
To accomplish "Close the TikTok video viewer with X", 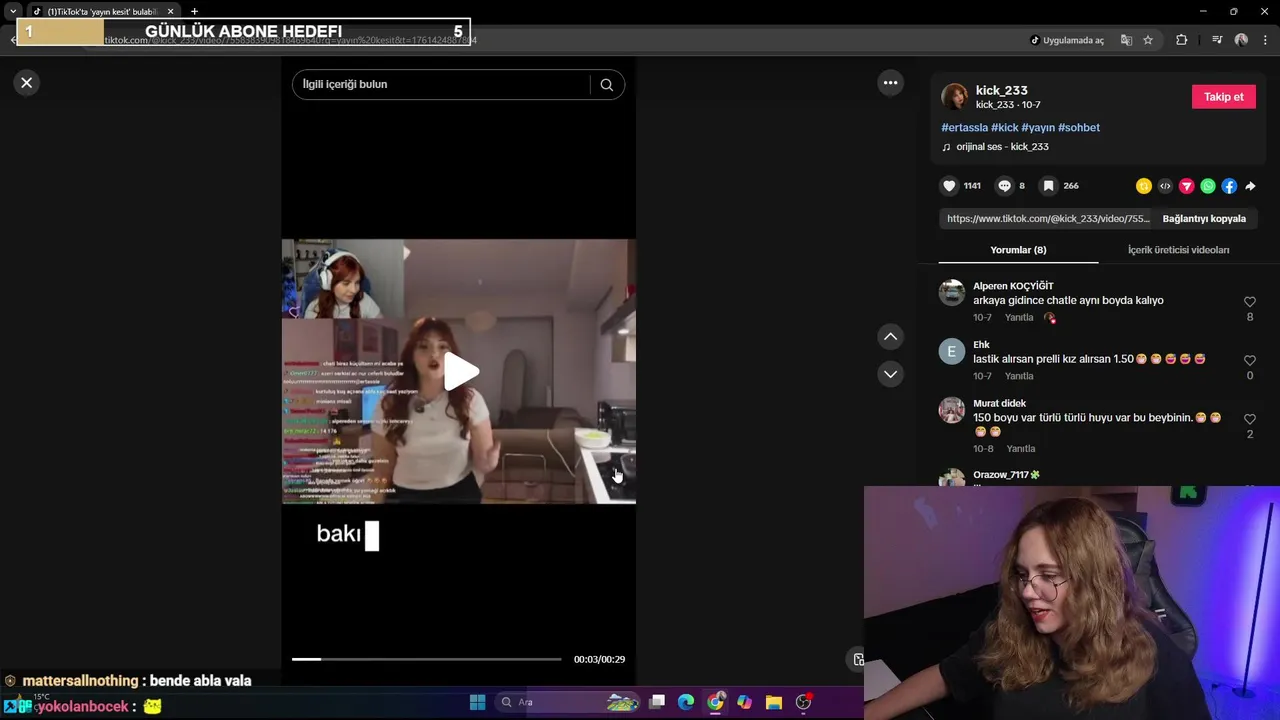I will [x=27, y=83].
